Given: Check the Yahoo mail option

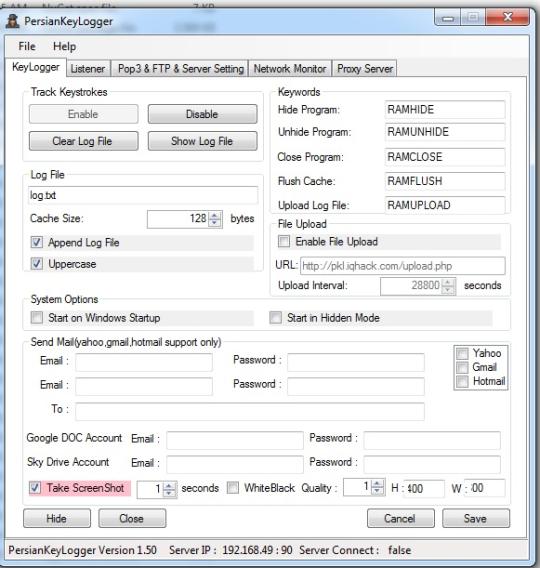Looking at the screenshot, I should (462, 353).
